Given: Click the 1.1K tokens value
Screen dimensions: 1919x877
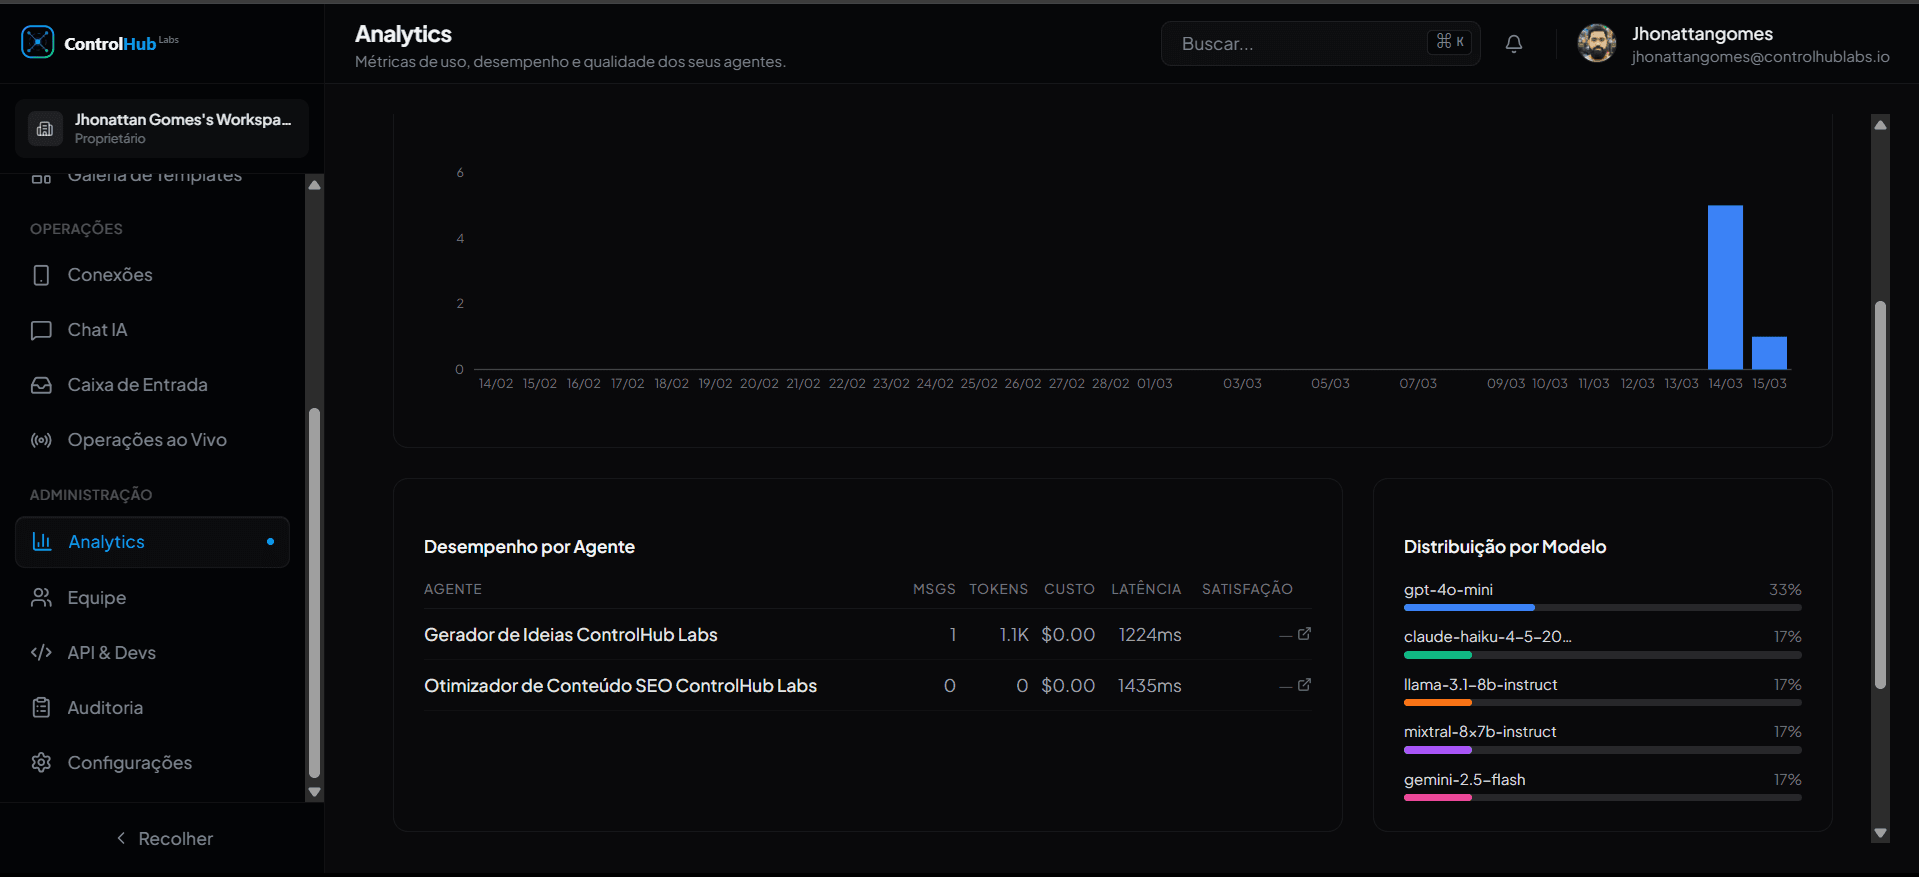Looking at the screenshot, I should (1014, 634).
